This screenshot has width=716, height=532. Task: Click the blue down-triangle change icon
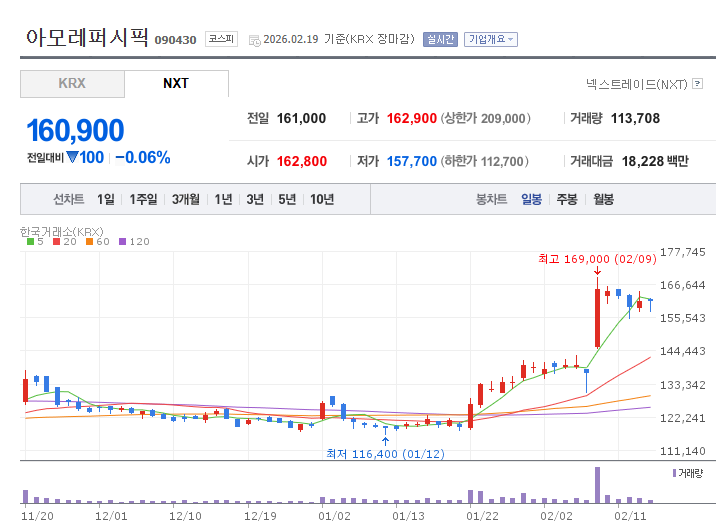[x=72, y=157]
